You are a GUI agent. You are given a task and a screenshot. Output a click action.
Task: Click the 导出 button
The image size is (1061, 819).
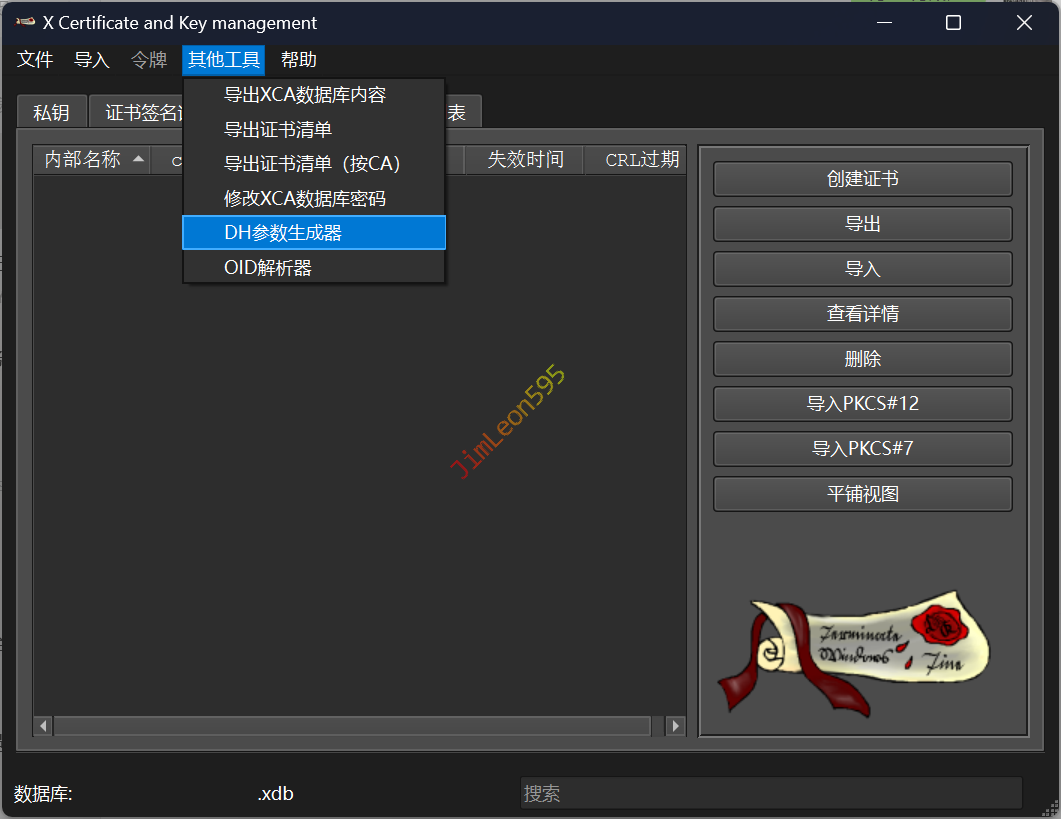862,224
